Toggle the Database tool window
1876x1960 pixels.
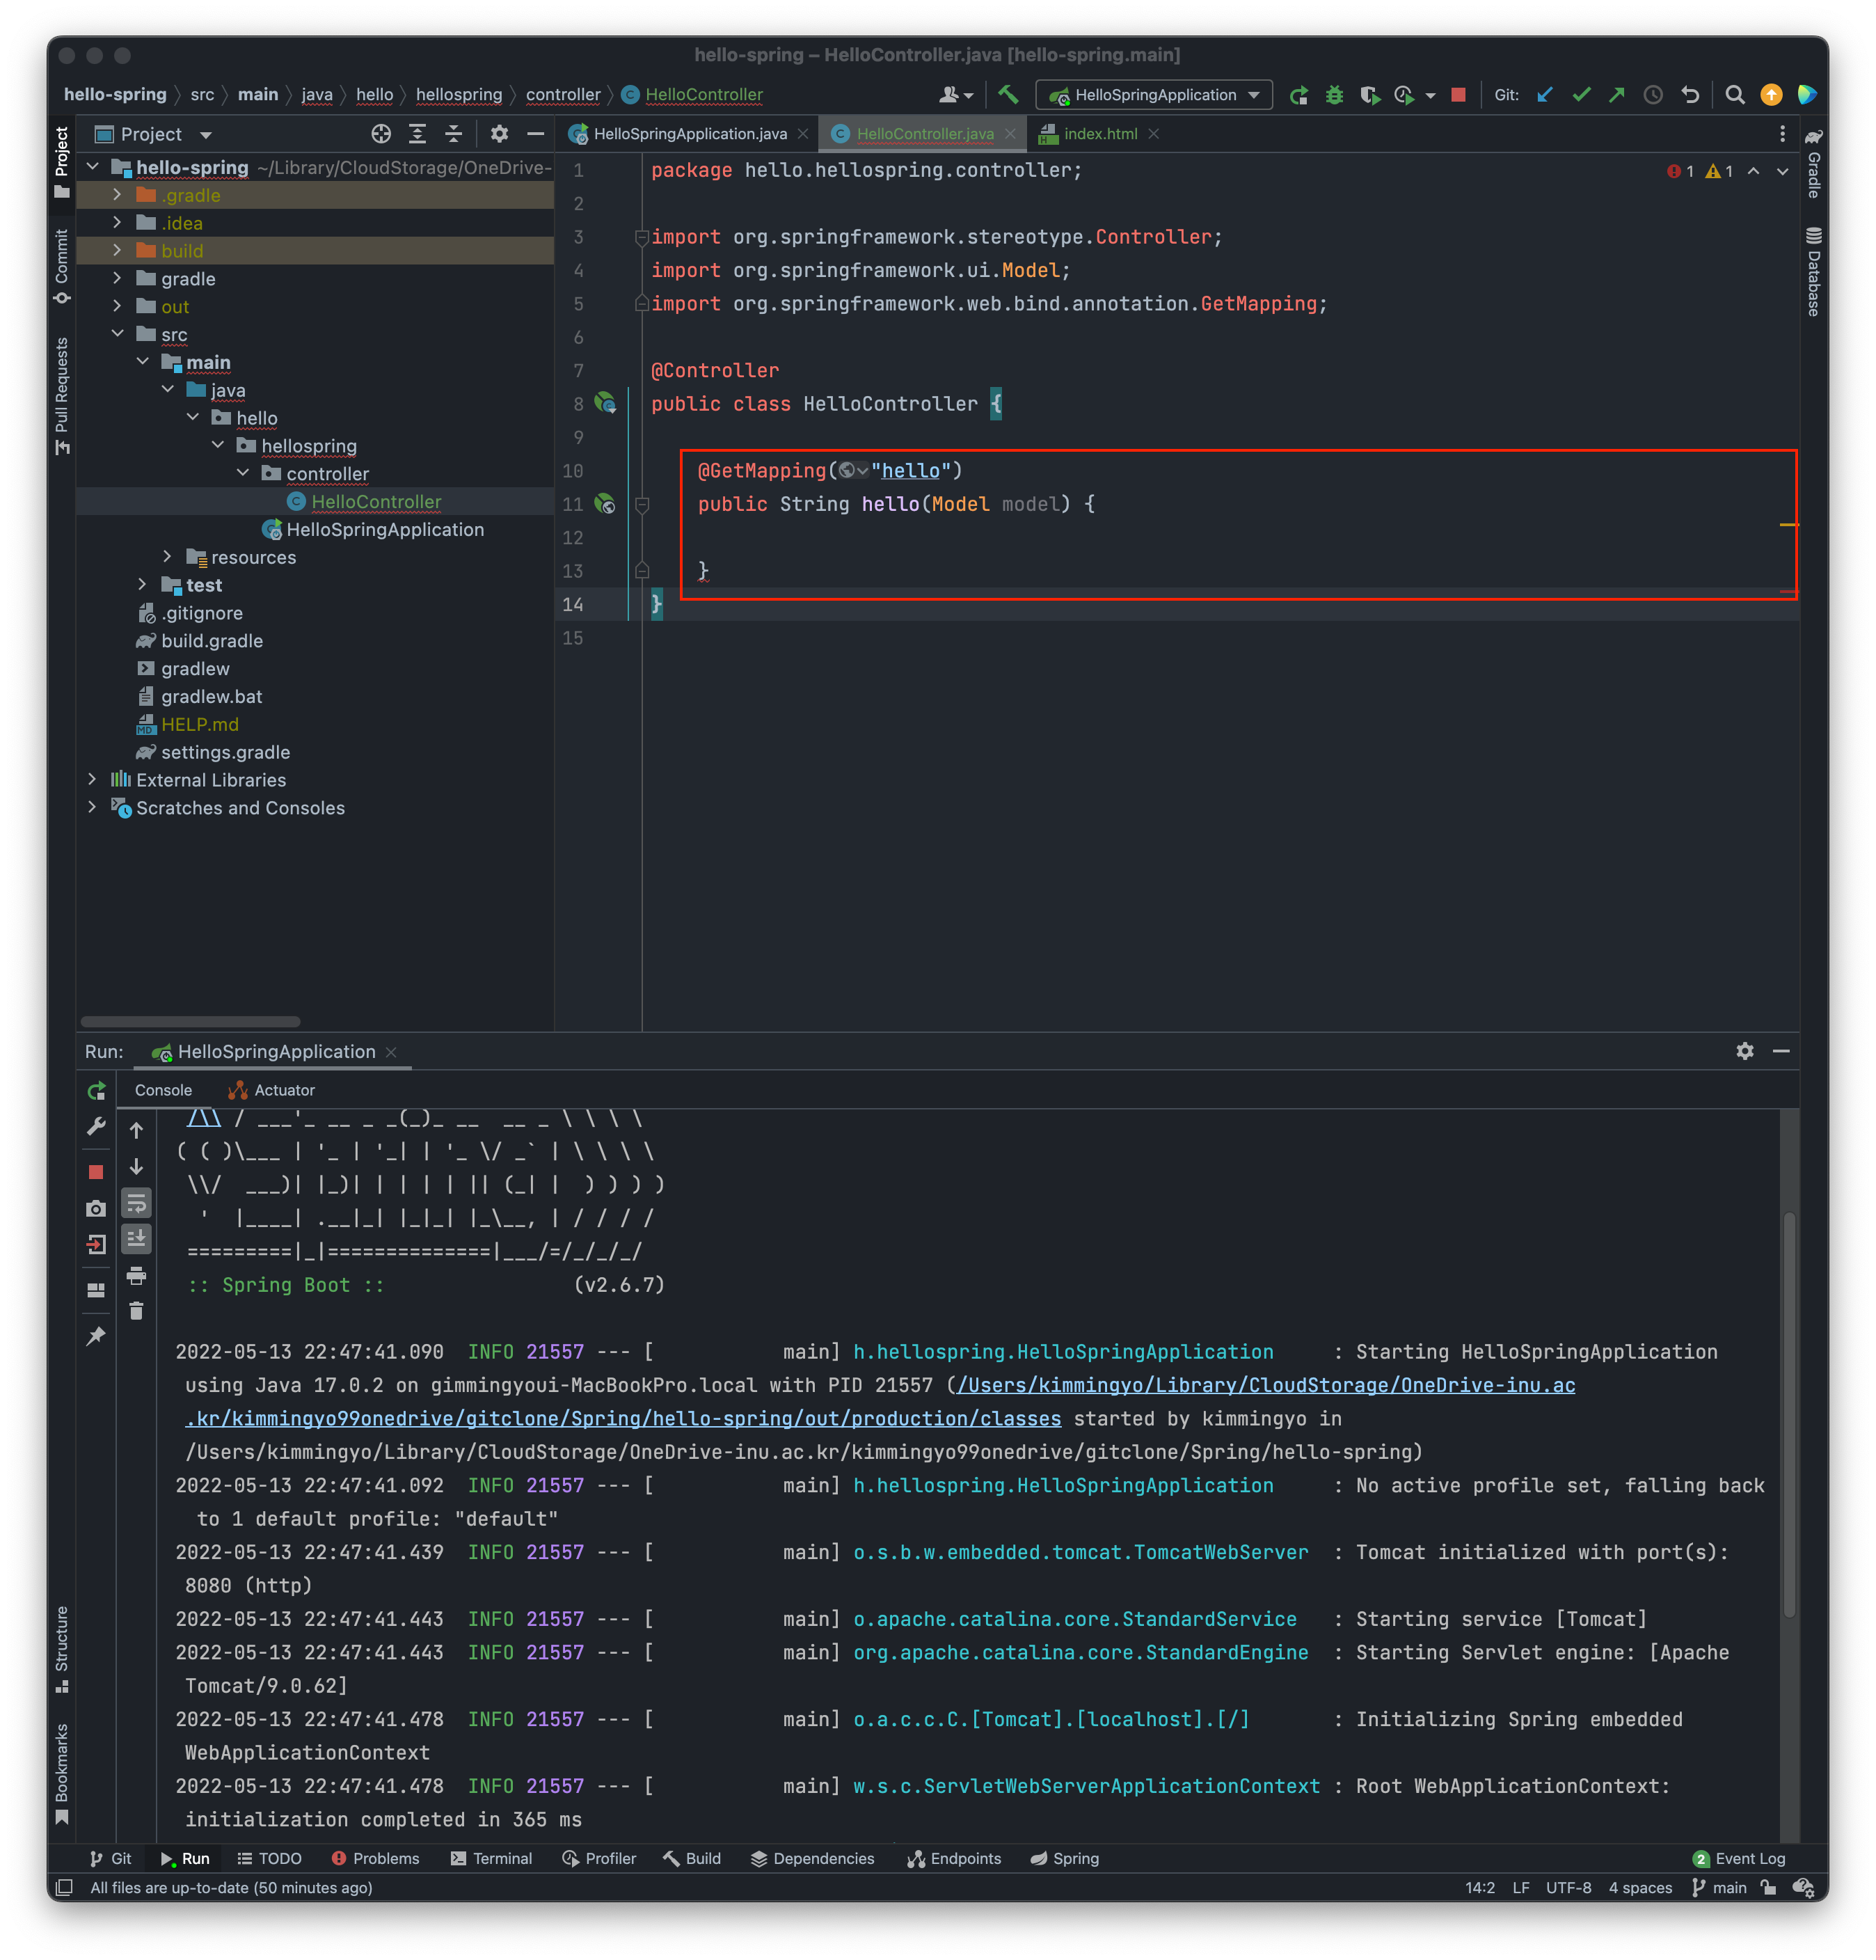tap(1813, 272)
